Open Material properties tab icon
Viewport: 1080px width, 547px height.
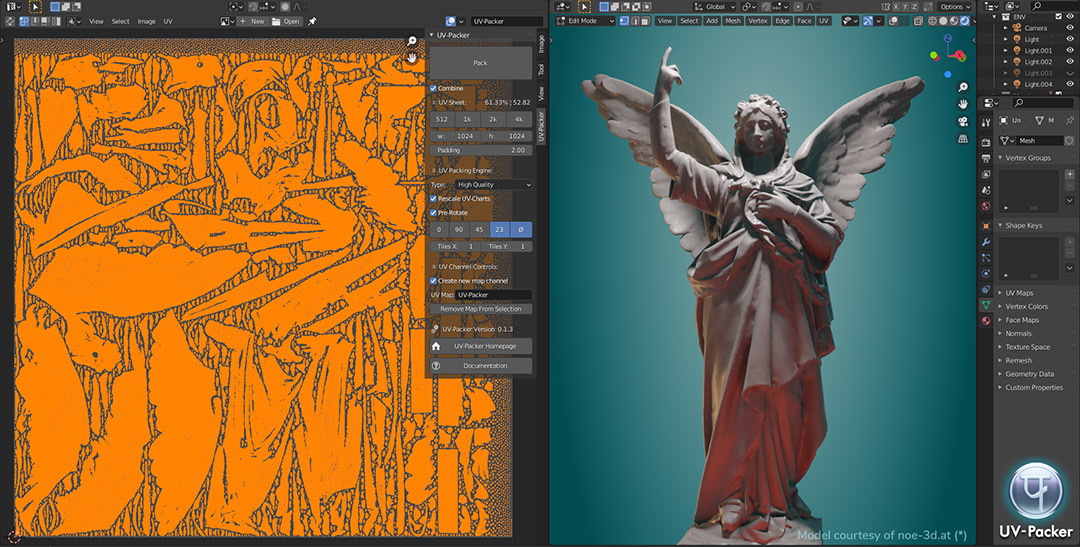click(986, 320)
